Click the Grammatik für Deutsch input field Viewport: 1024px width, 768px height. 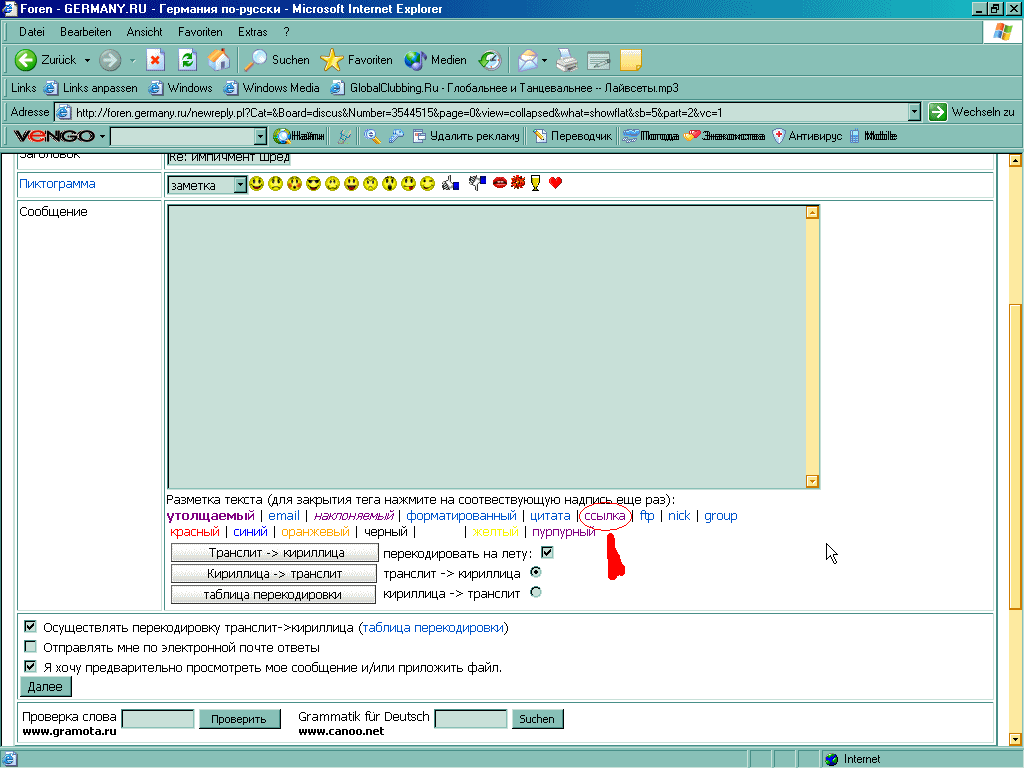point(471,719)
